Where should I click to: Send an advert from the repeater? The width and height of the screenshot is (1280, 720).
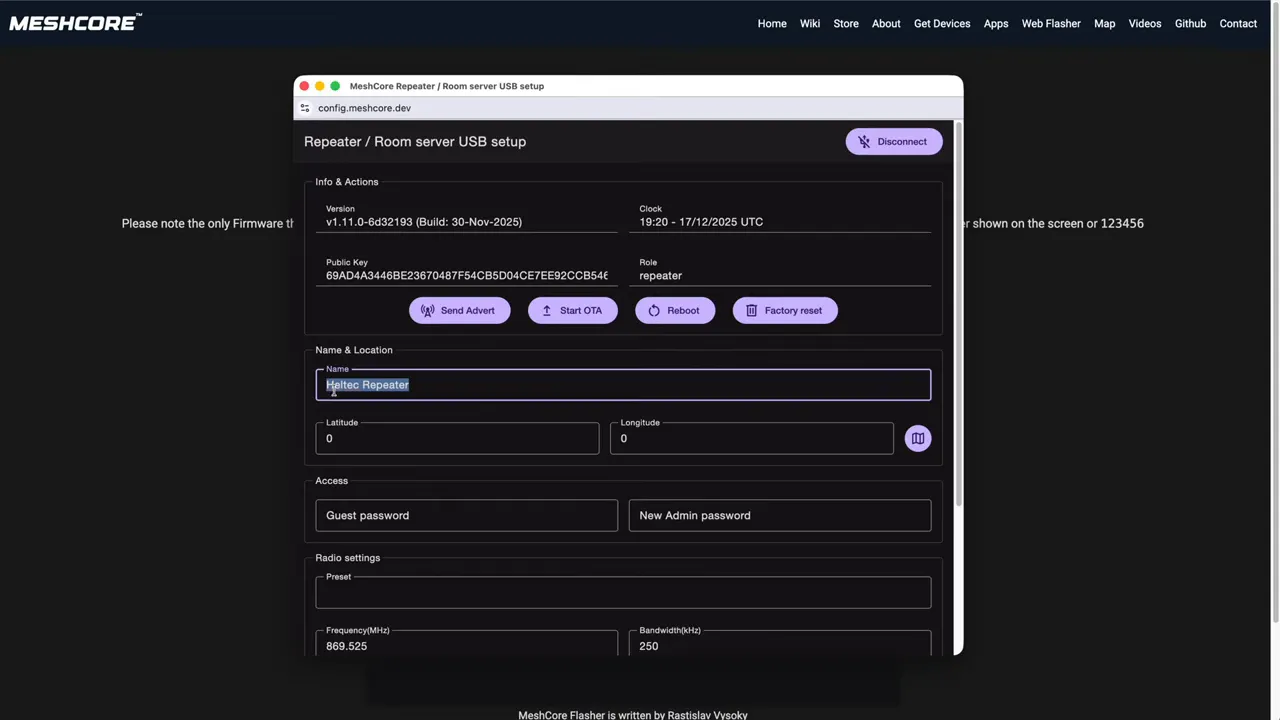point(459,310)
